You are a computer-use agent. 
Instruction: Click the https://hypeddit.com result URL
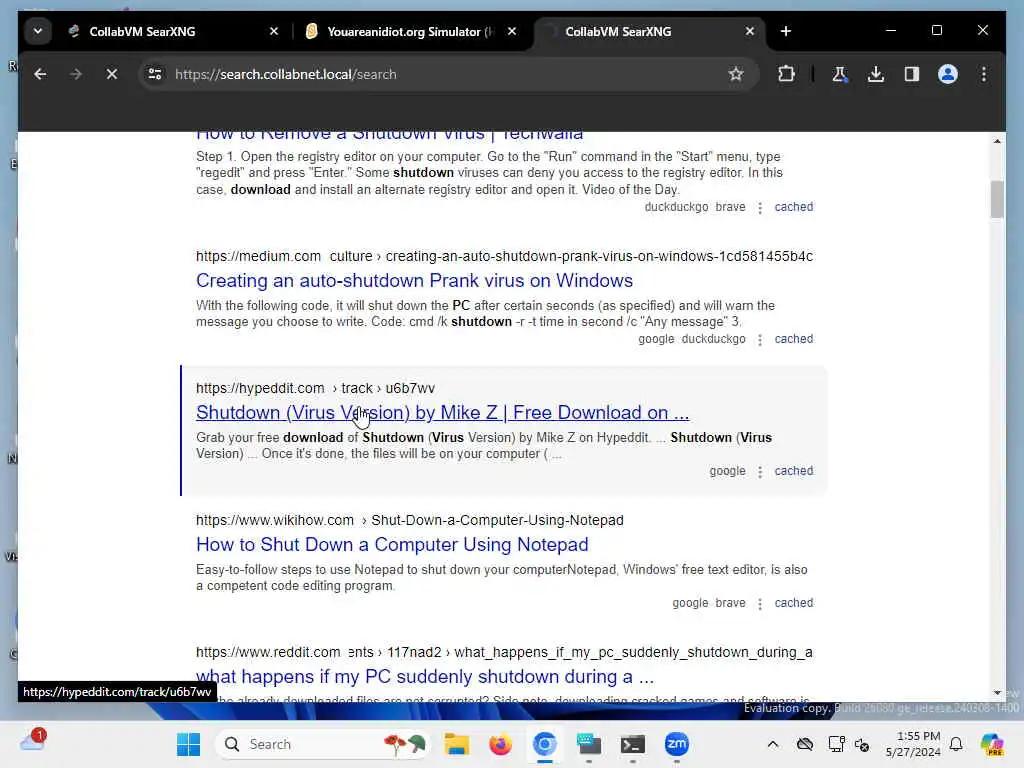315,389
